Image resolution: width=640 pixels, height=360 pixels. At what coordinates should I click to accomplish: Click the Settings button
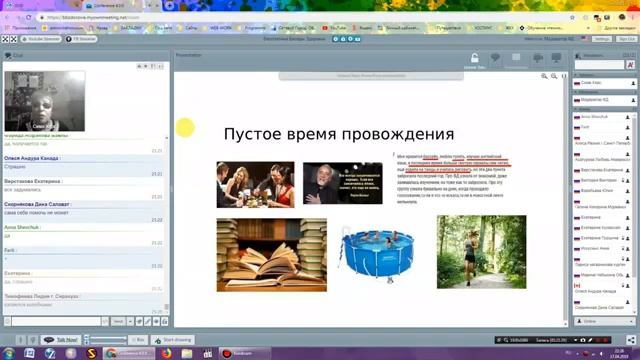(x=602, y=39)
